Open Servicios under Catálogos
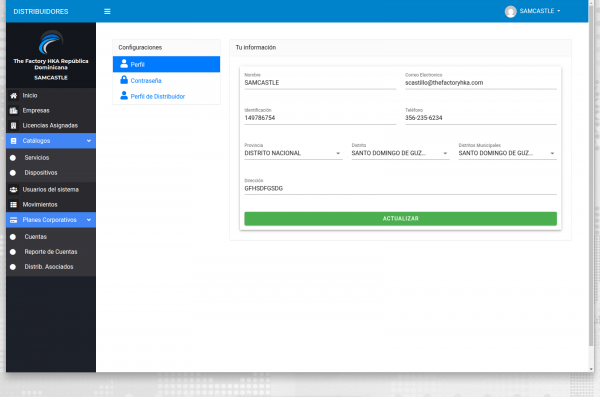600x397 pixels. pyautogui.click(x=51, y=158)
